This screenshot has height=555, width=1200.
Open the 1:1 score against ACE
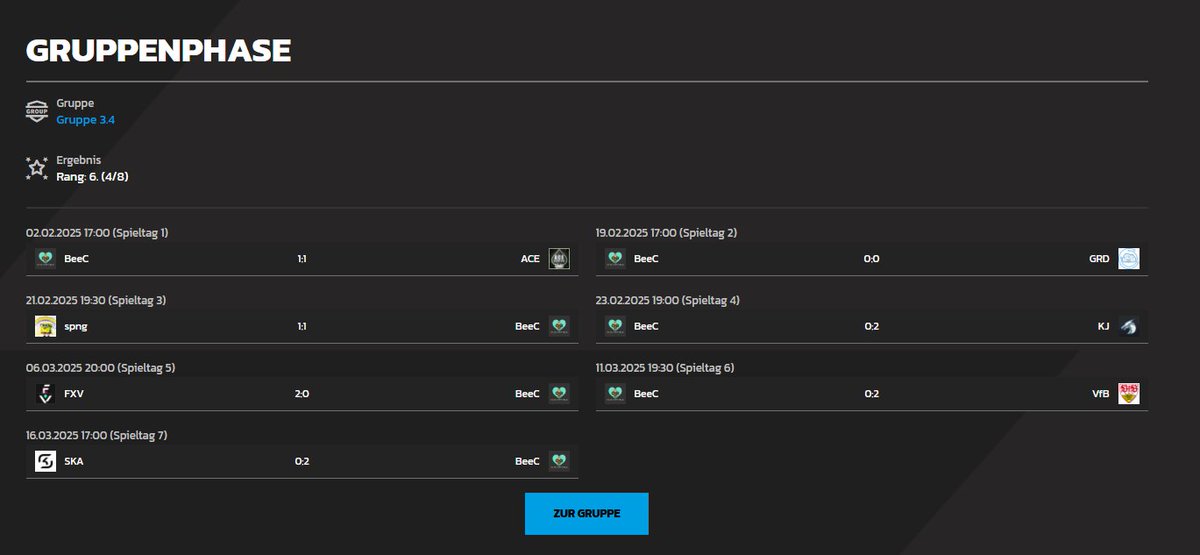pos(302,259)
